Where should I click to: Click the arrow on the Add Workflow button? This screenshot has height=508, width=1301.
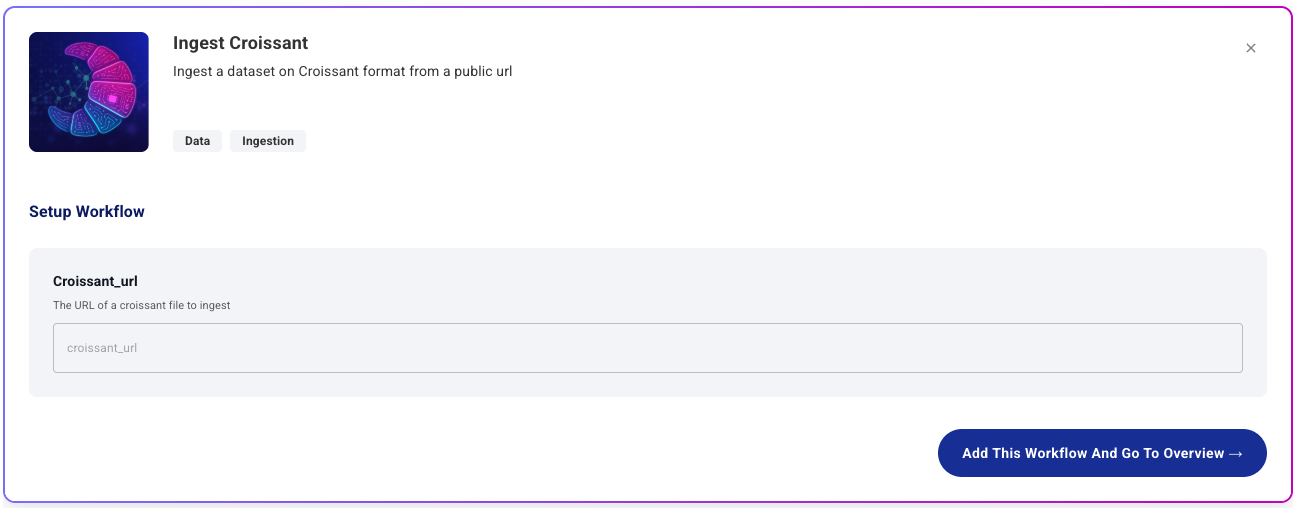point(1236,454)
